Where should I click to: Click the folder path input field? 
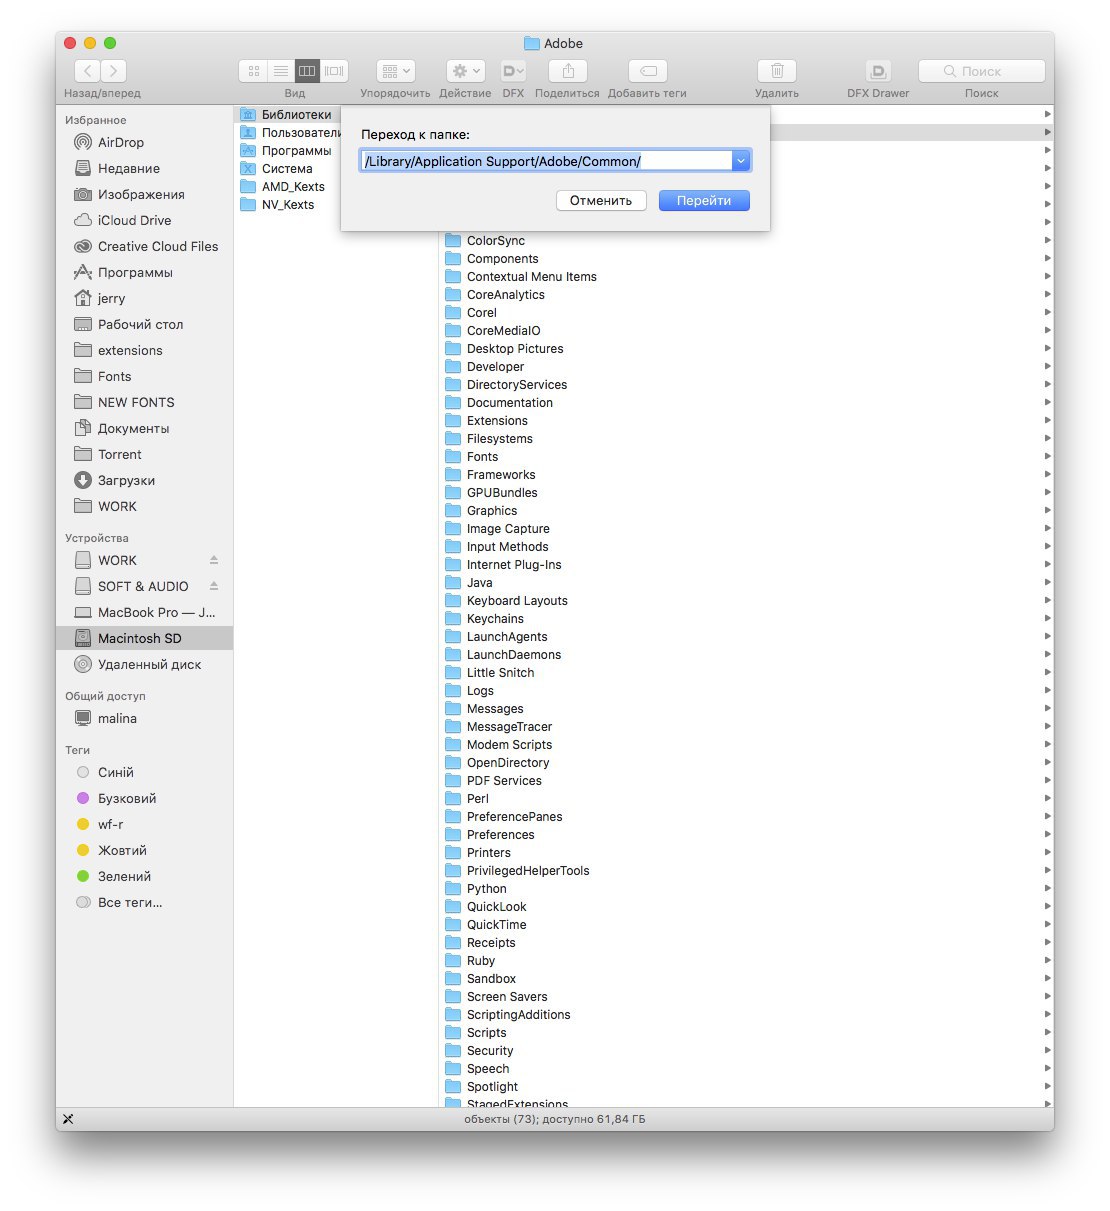[546, 160]
